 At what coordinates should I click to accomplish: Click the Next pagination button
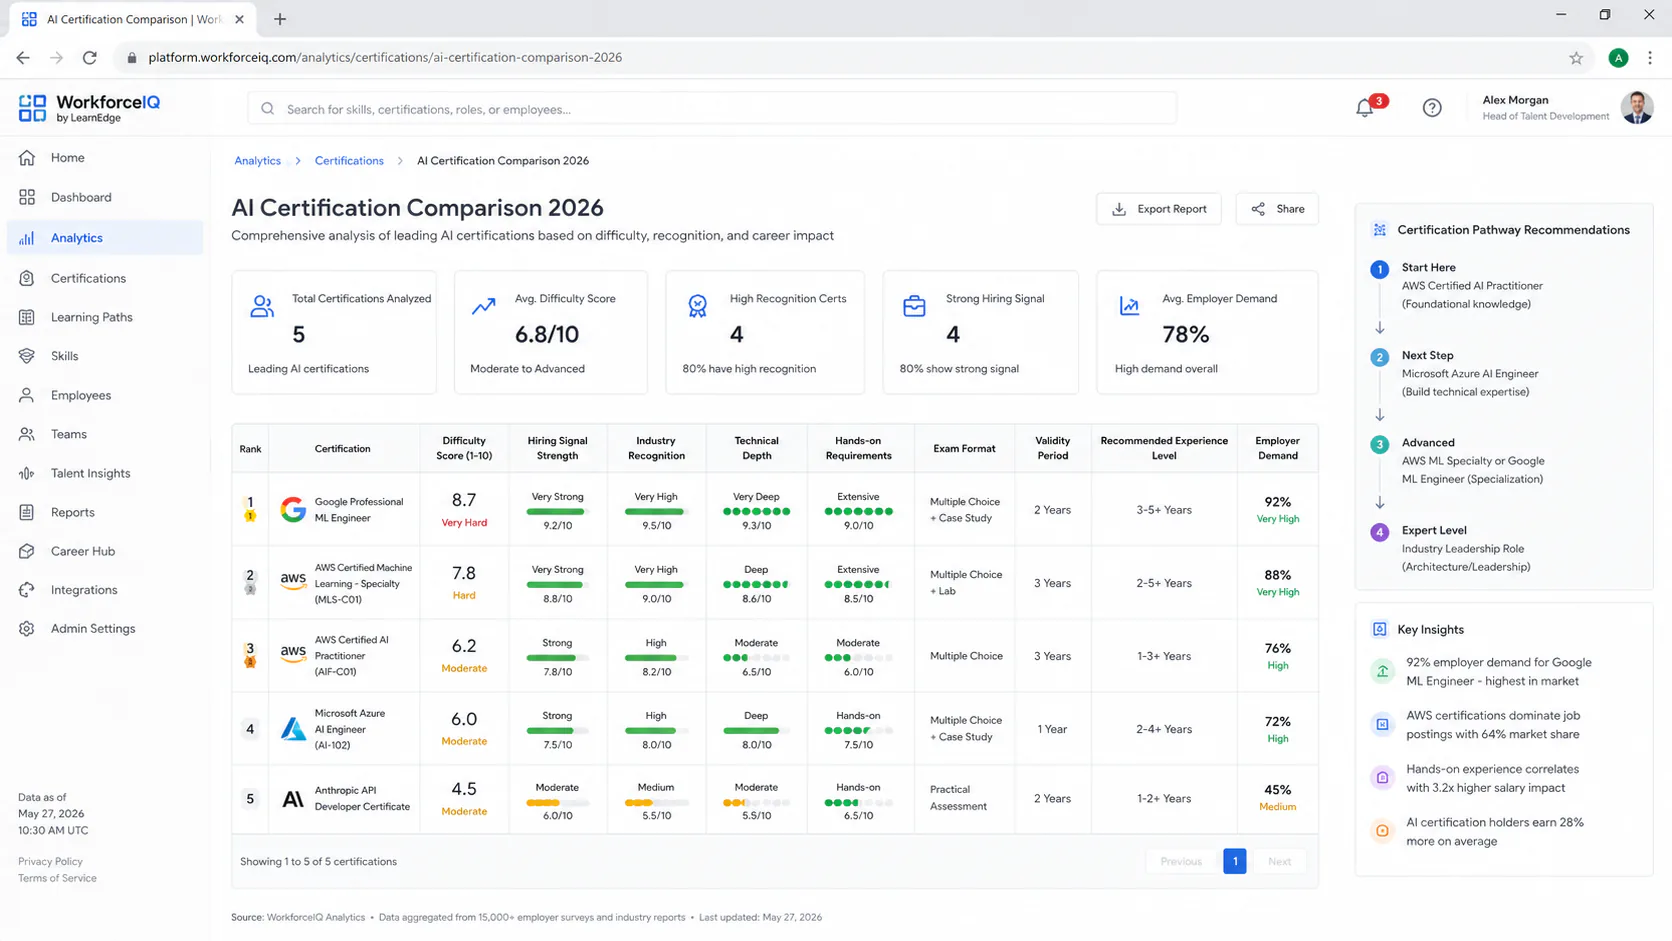tap(1279, 861)
